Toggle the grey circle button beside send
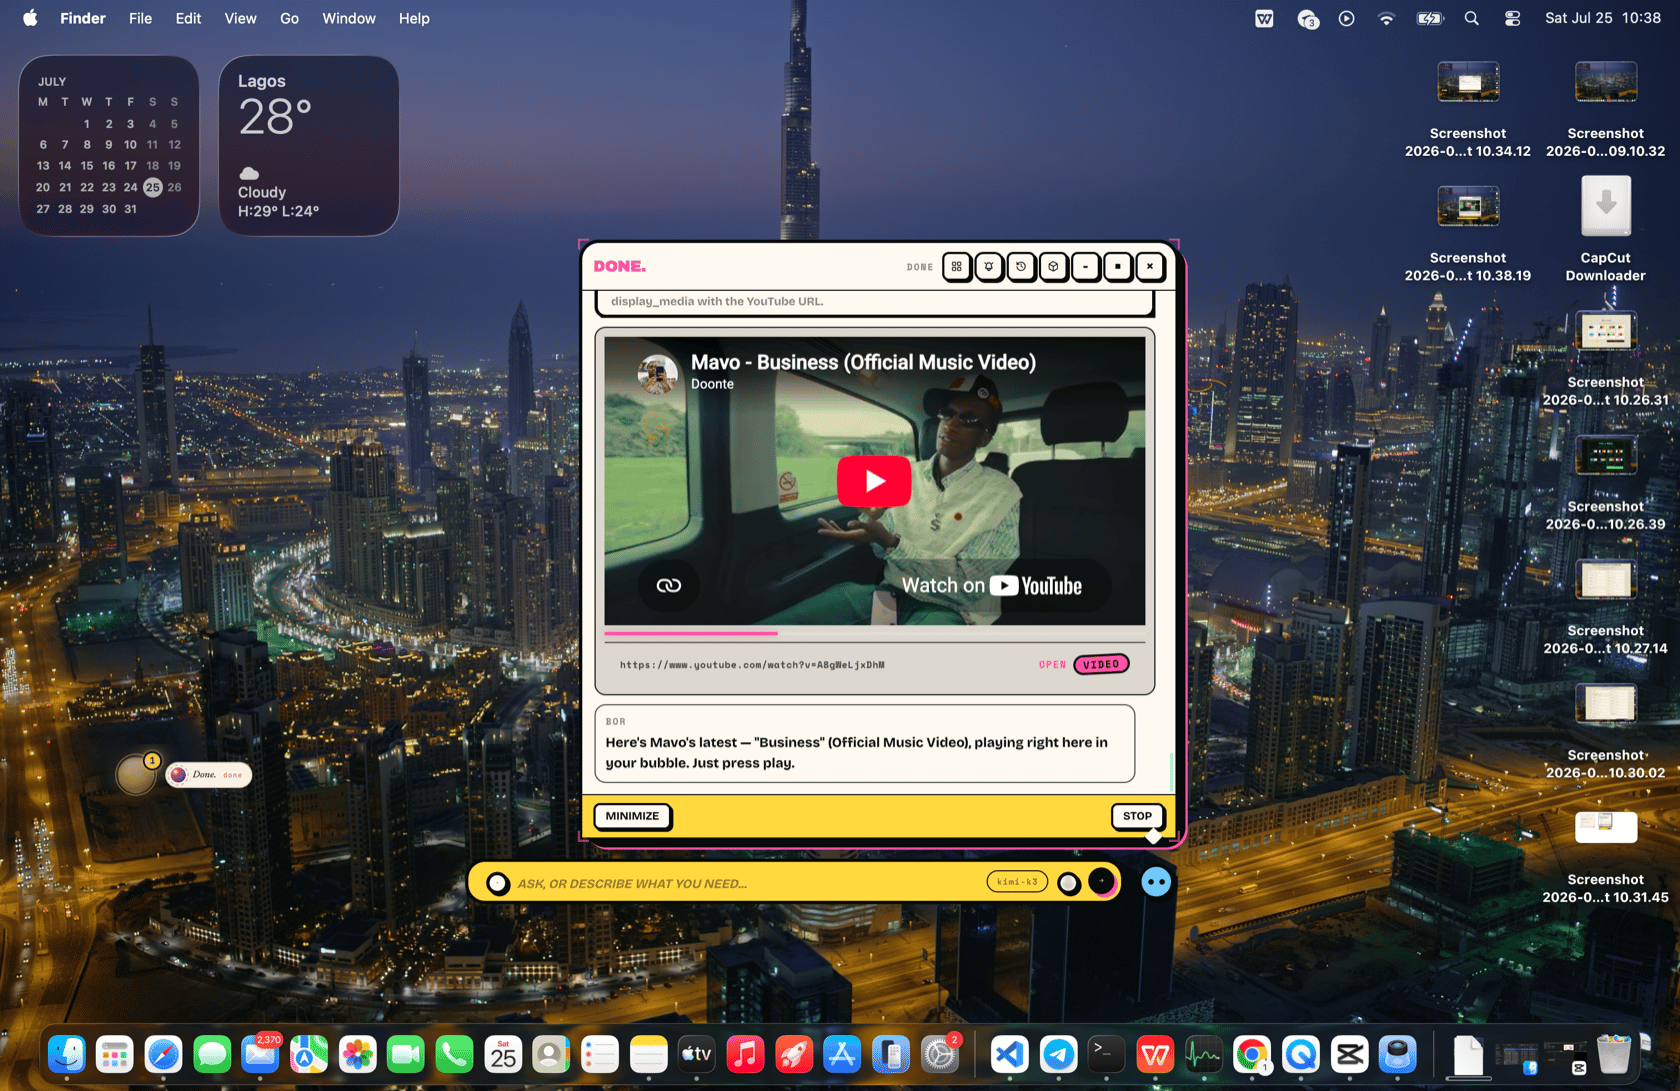Image resolution: width=1680 pixels, height=1091 pixels. coord(1068,883)
